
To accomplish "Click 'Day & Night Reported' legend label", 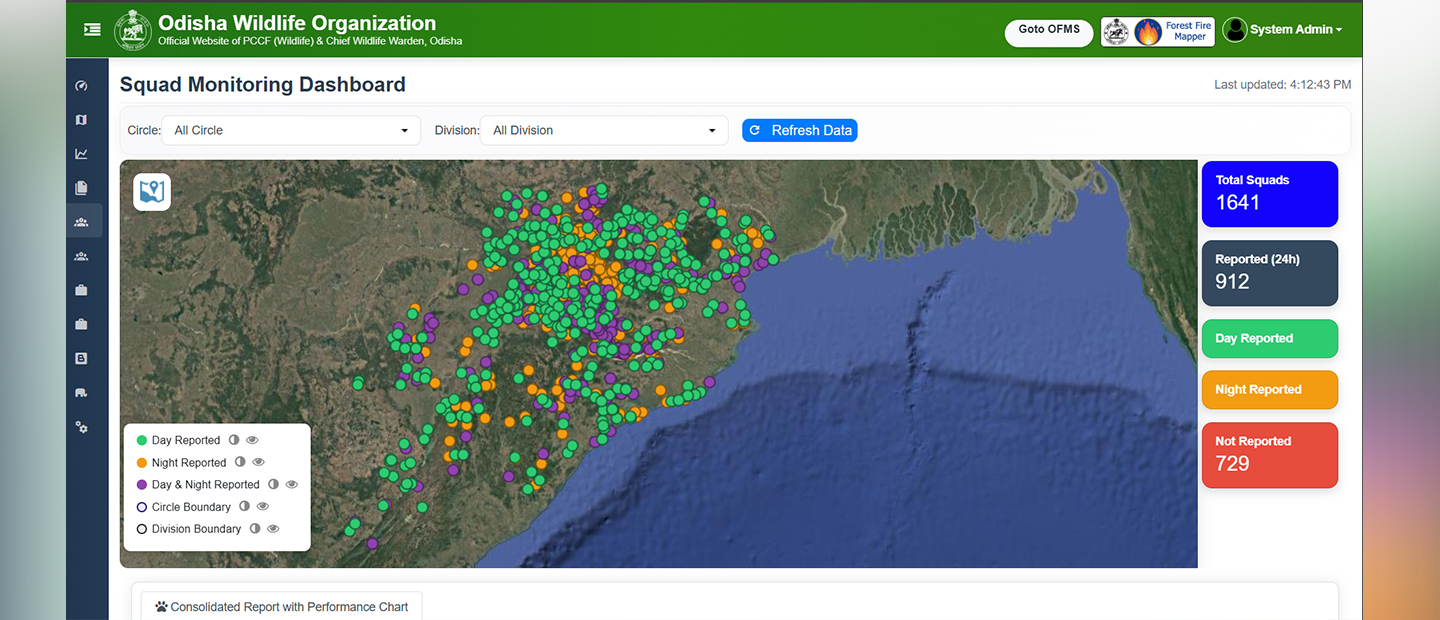I will point(206,485).
